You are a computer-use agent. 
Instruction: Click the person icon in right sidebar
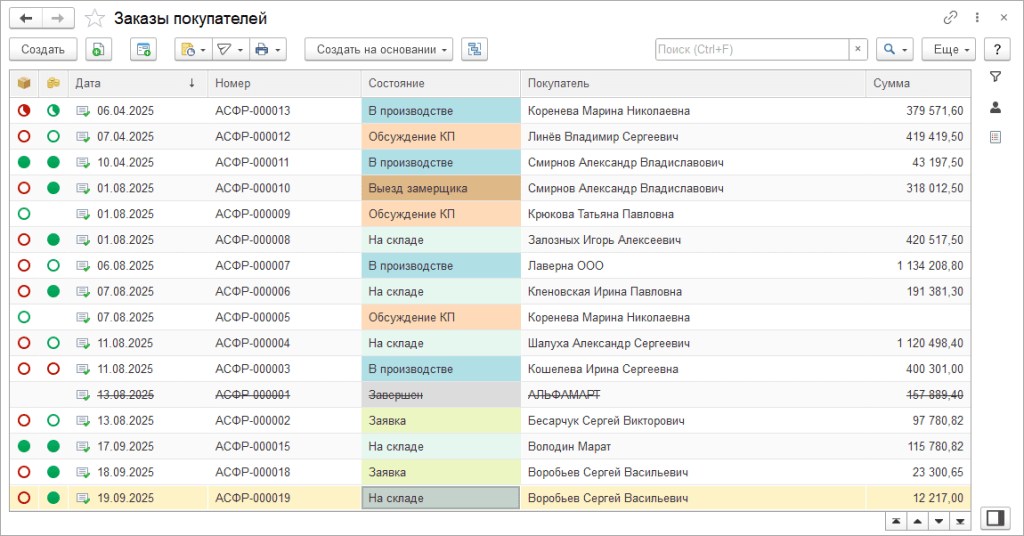(995, 107)
